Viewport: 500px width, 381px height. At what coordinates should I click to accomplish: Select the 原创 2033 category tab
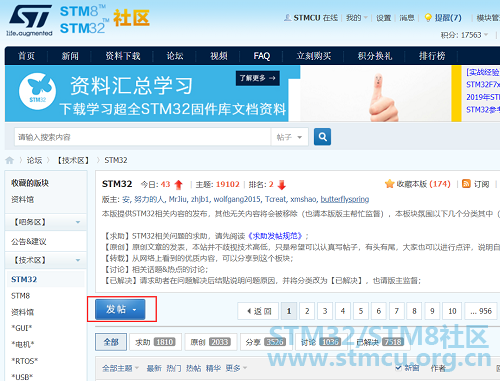[x=211, y=342]
